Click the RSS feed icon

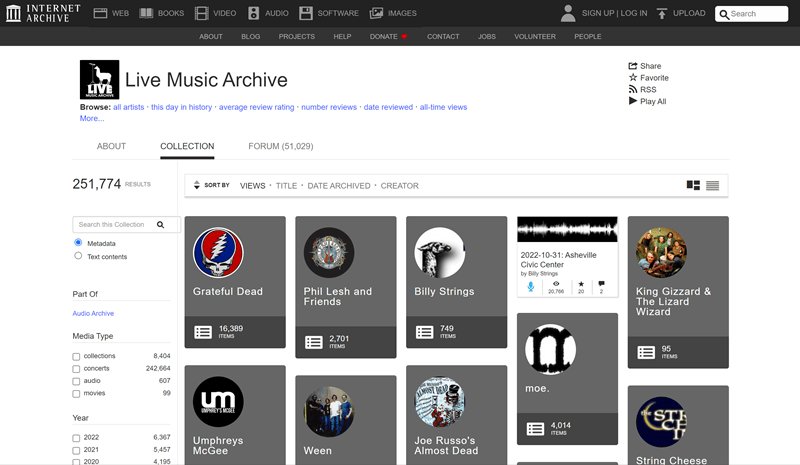(x=633, y=89)
